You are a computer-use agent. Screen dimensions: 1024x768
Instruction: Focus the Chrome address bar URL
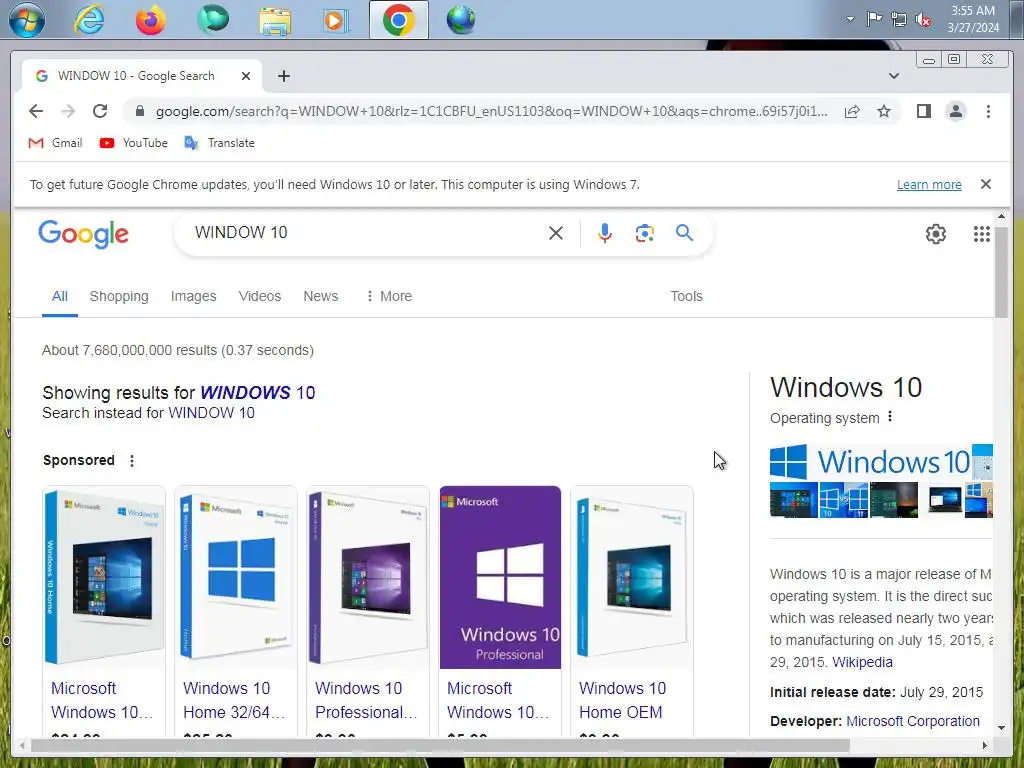[491, 111]
